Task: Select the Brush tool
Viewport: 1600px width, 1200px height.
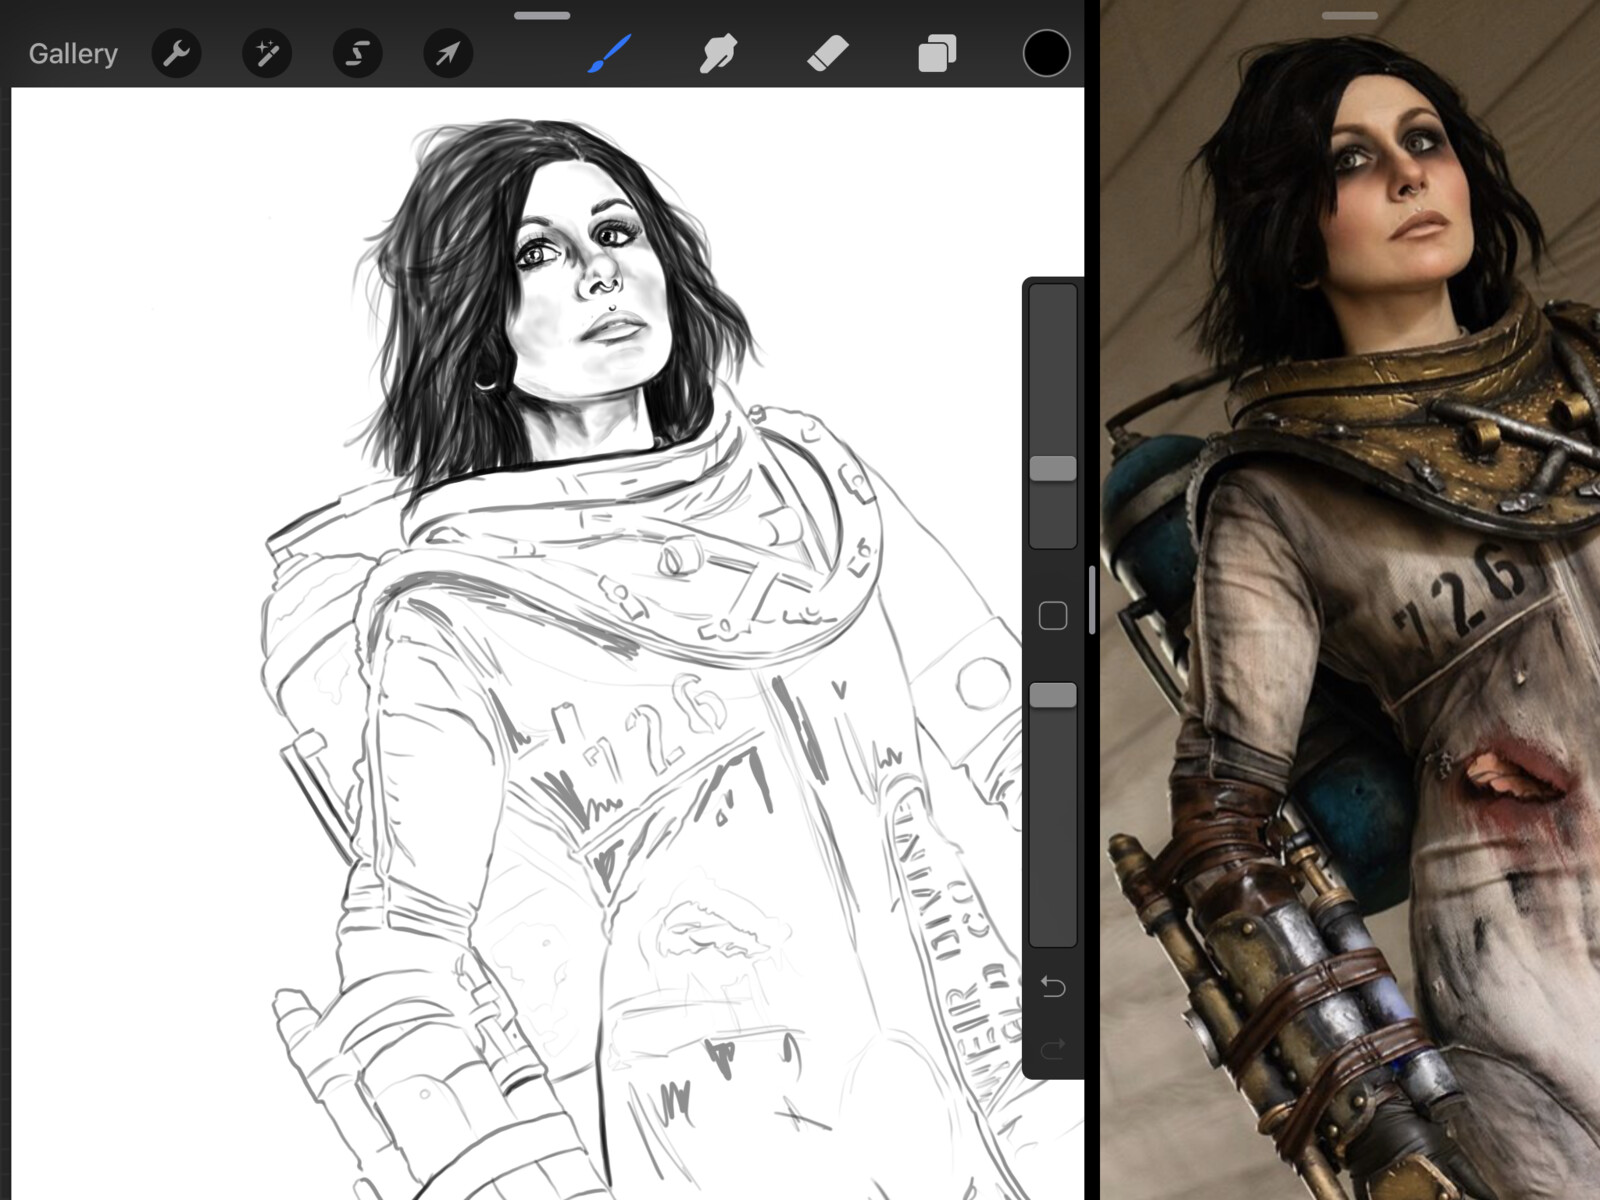Action: (x=609, y=53)
